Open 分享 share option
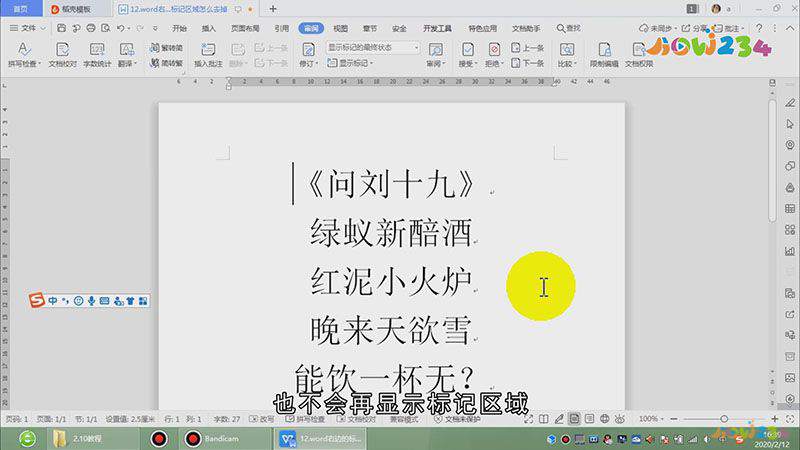This screenshot has width=800, height=450. pos(695,28)
